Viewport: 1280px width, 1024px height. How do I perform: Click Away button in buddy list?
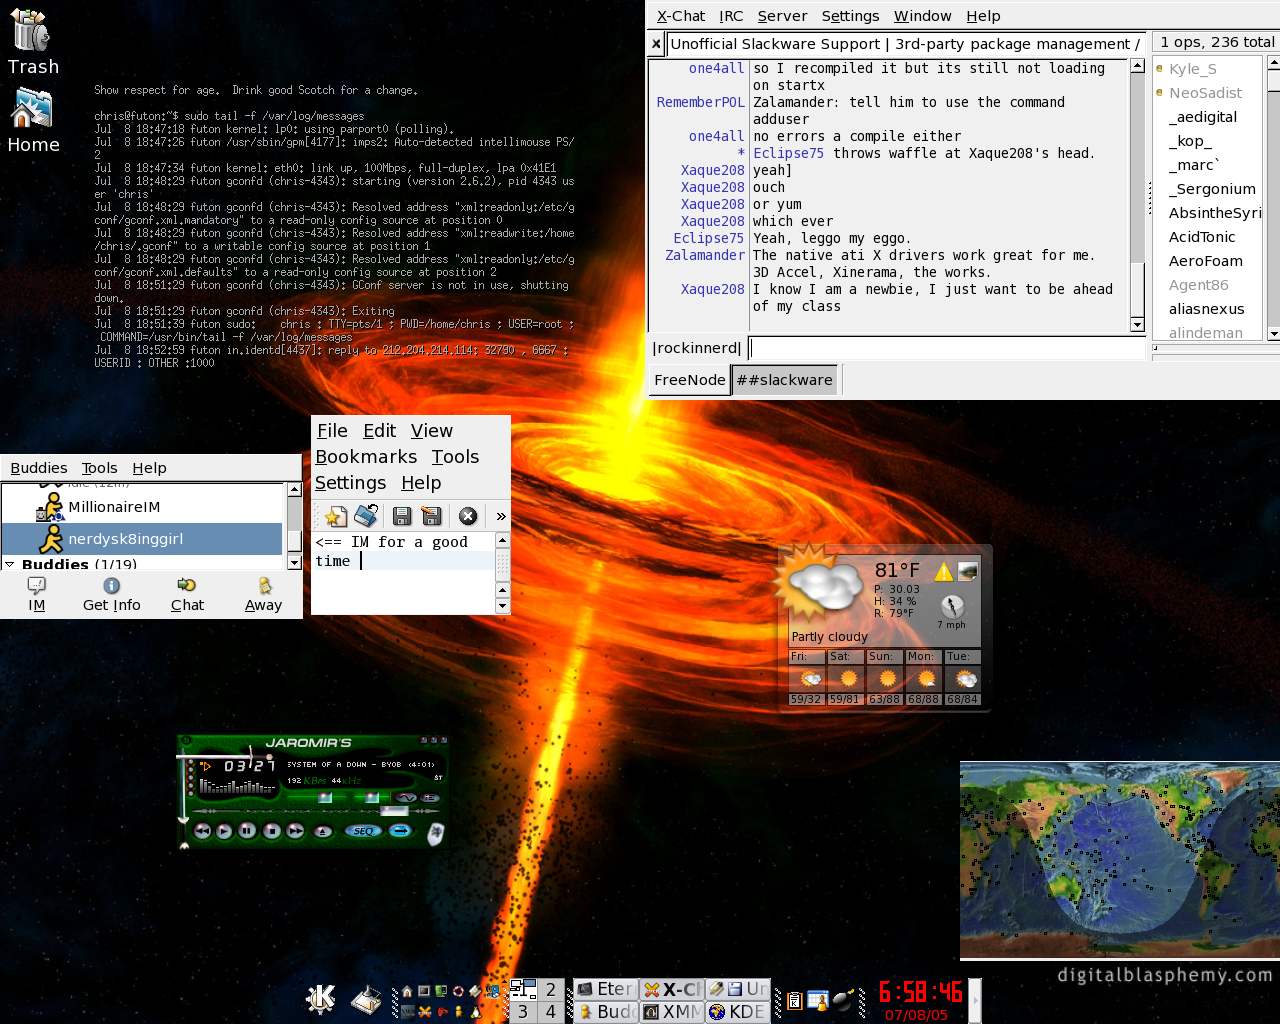coord(263,594)
